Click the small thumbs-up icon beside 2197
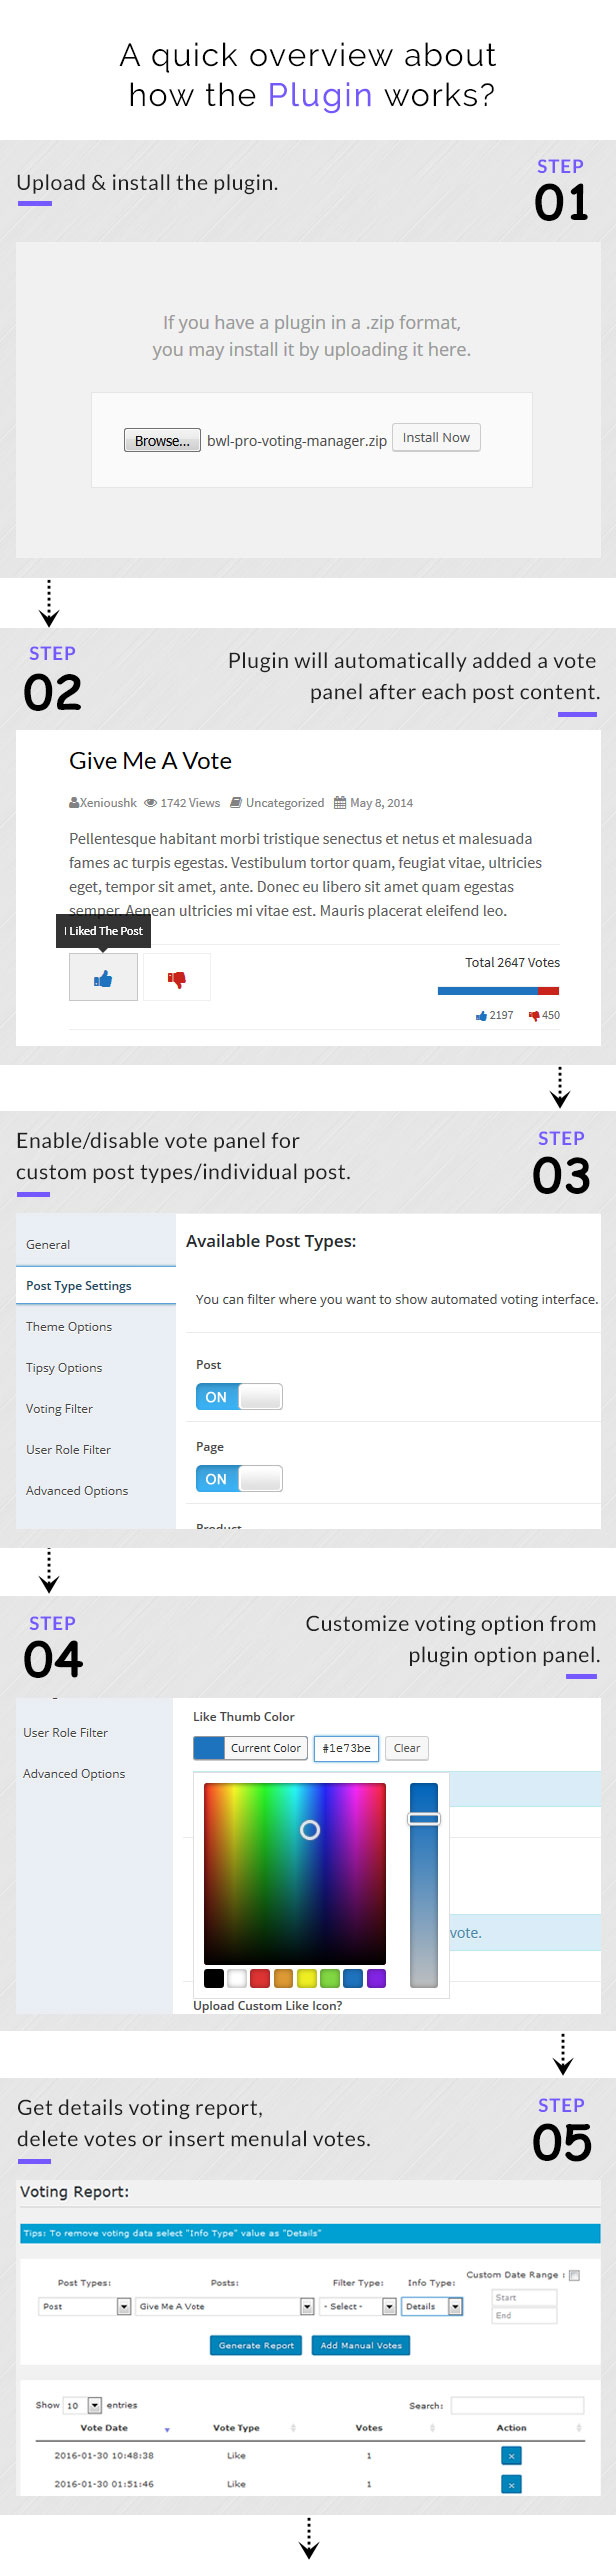Screen dimensions: 616x2570 (481, 1016)
